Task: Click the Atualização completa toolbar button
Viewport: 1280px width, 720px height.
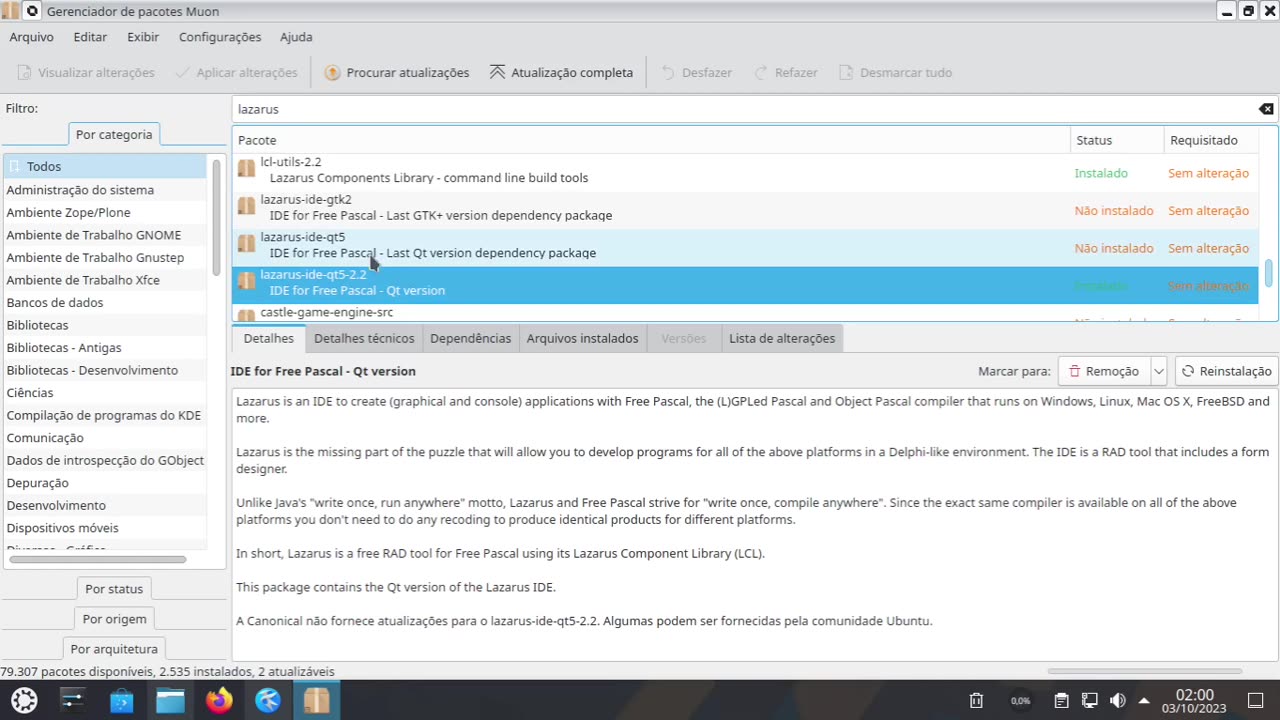Action: pyautogui.click(x=561, y=72)
